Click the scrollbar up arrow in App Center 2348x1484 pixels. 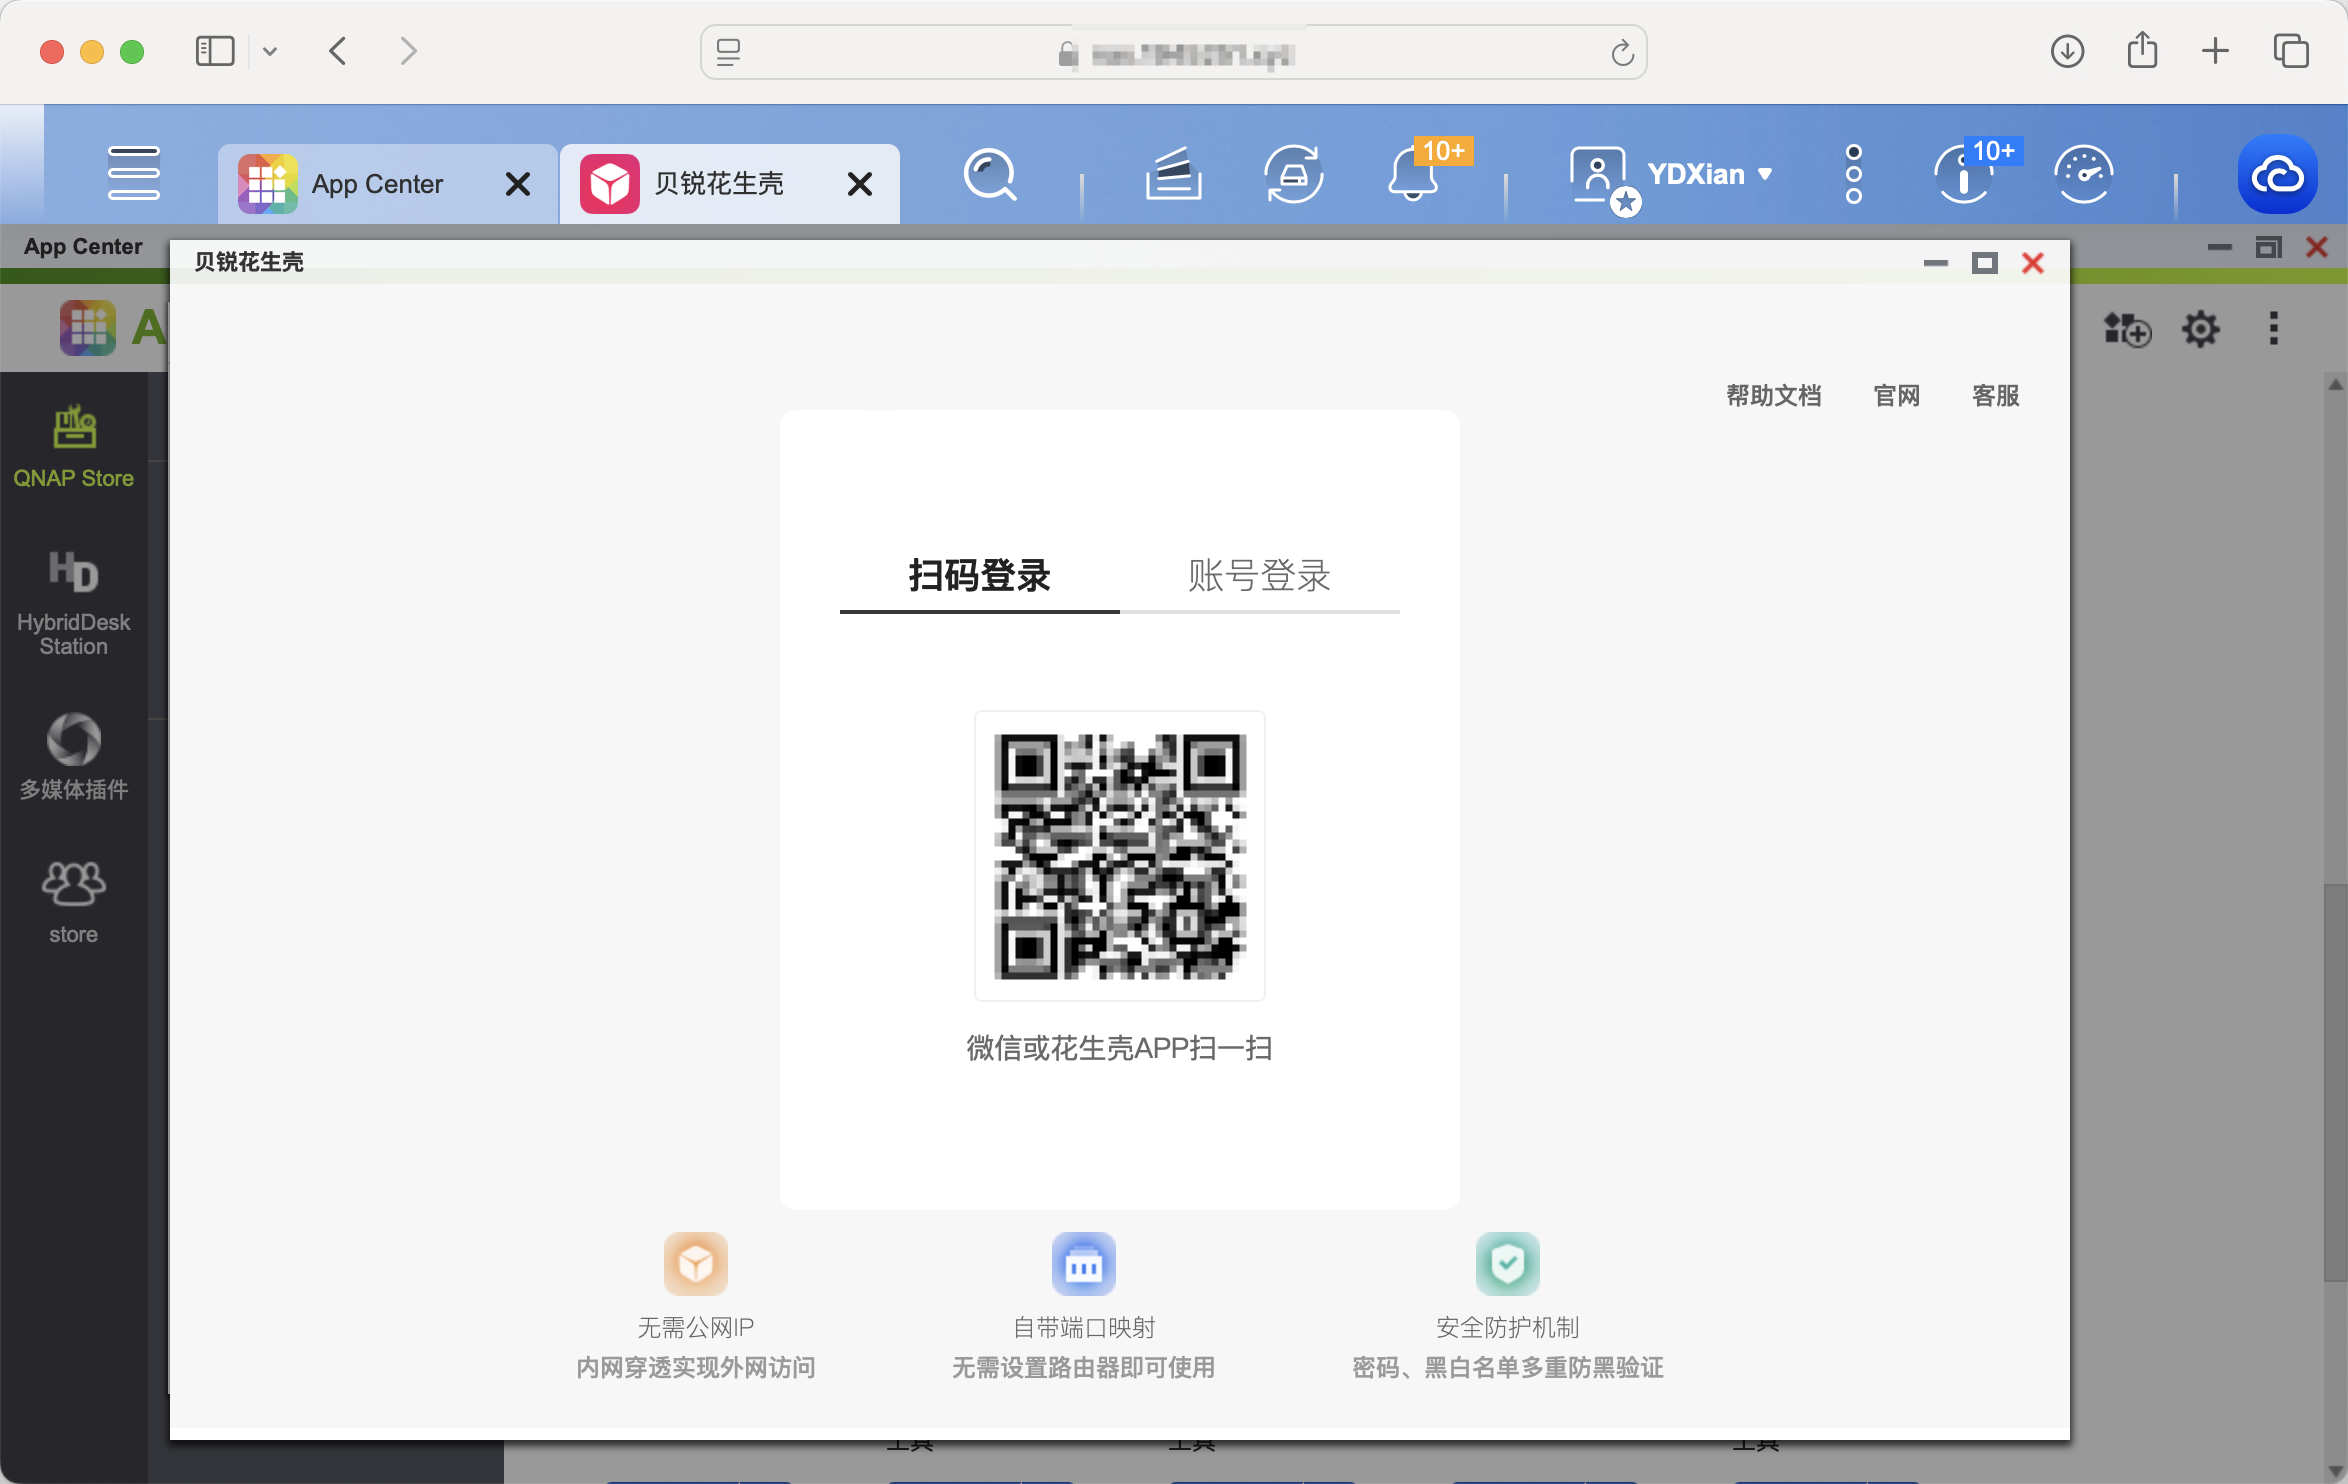(2335, 384)
